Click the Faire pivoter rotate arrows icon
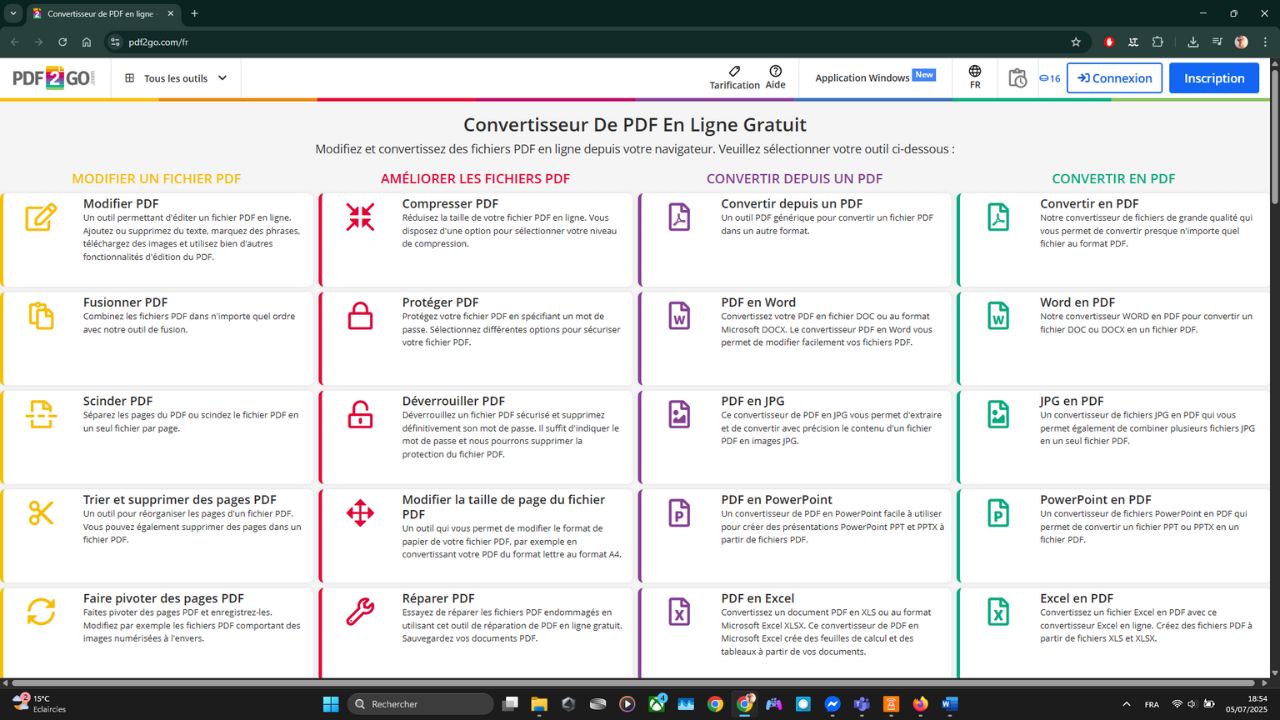Screen dimensions: 1280x720 coord(41,611)
